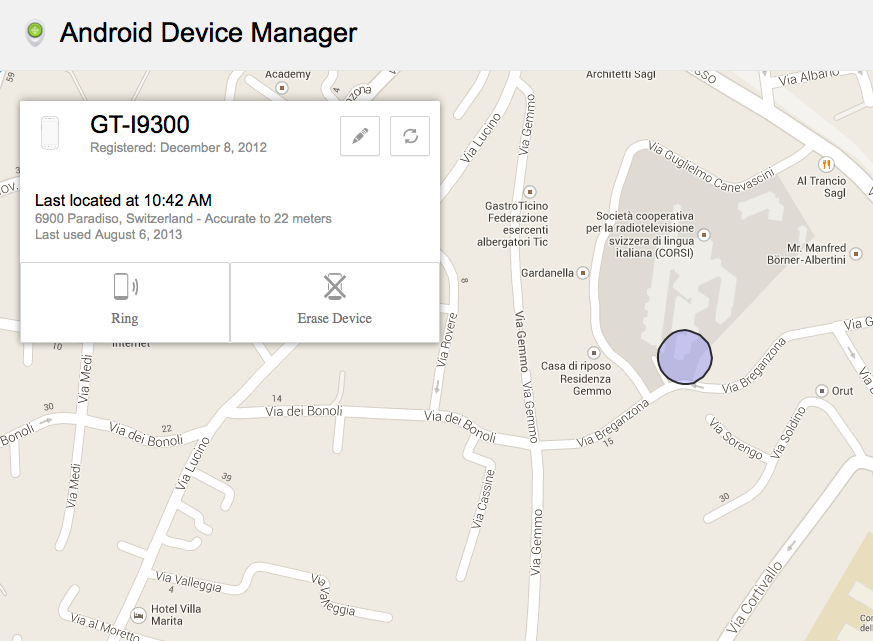Click Registered: December 8, 2012 text
This screenshot has width=873, height=641.
179,148
